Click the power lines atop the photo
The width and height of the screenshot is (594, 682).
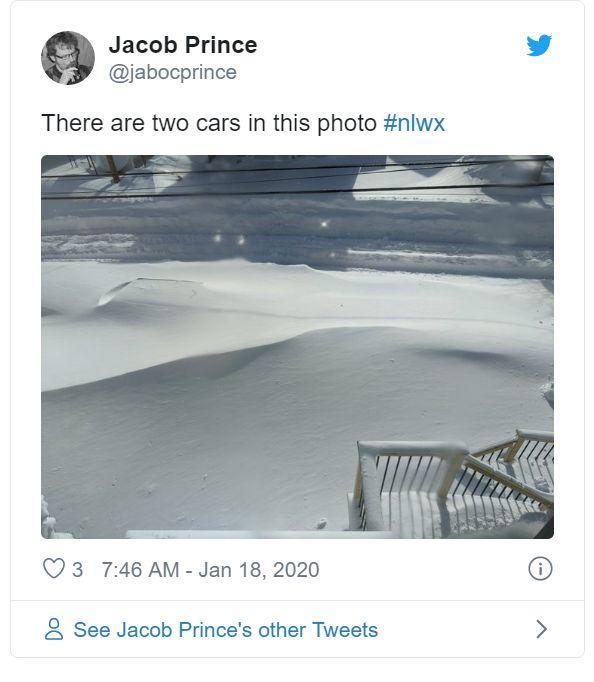click(297, 179)
